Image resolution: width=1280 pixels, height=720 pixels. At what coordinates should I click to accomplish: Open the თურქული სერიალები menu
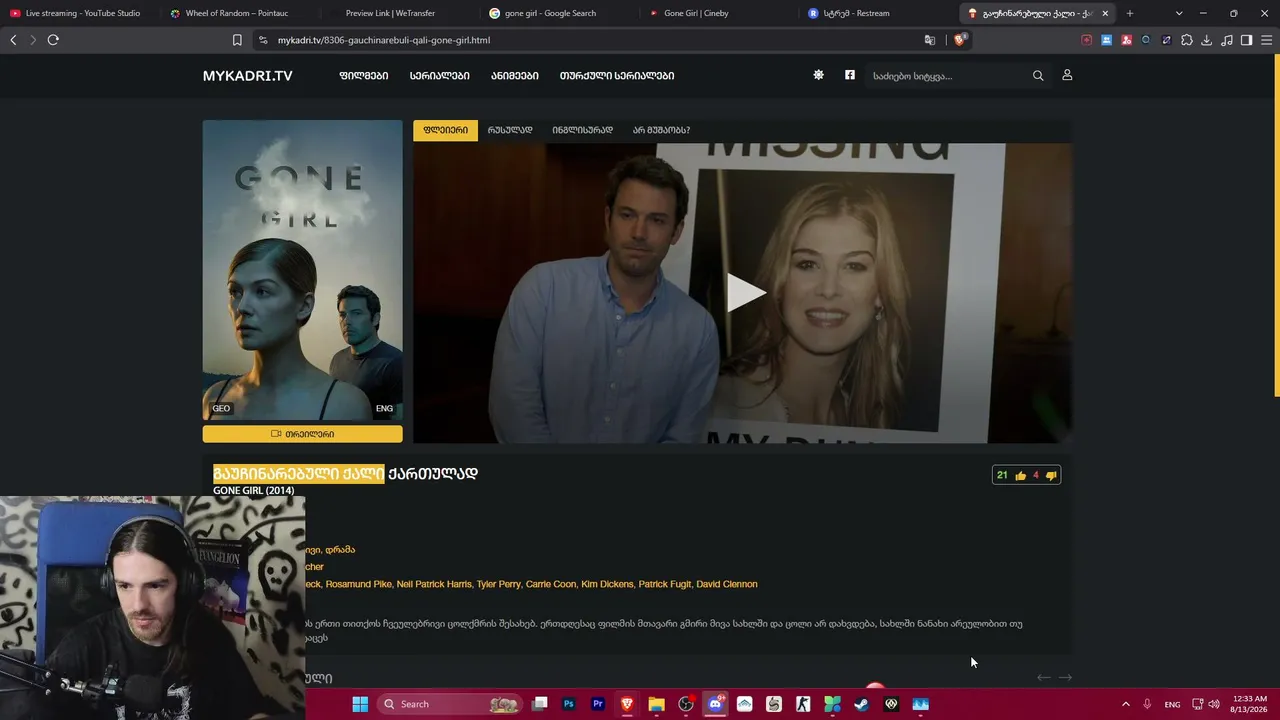click(x=617, y=76)
